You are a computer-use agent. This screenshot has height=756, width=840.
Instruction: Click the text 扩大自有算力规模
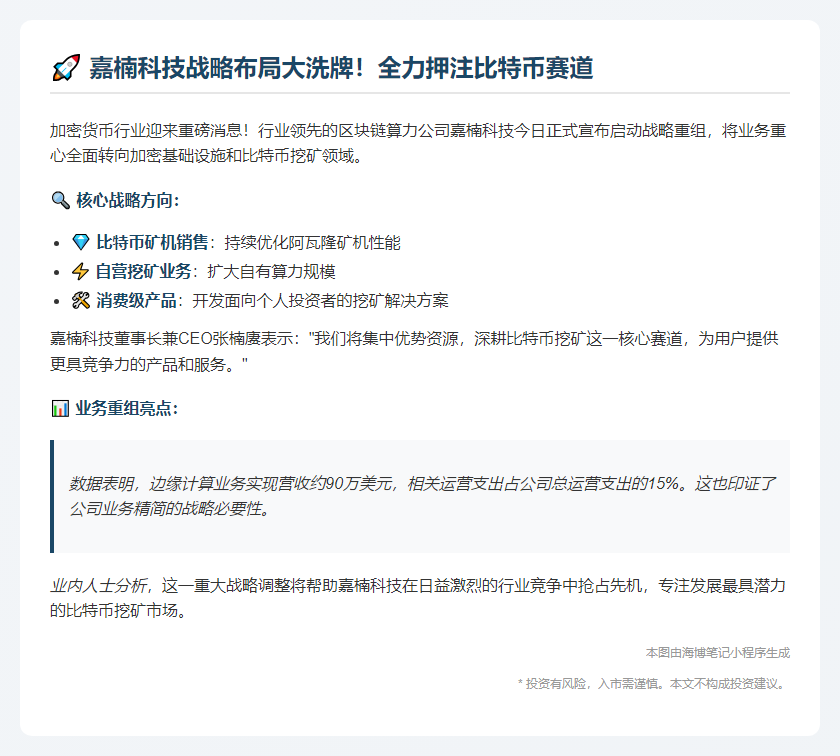coord(272,272)
